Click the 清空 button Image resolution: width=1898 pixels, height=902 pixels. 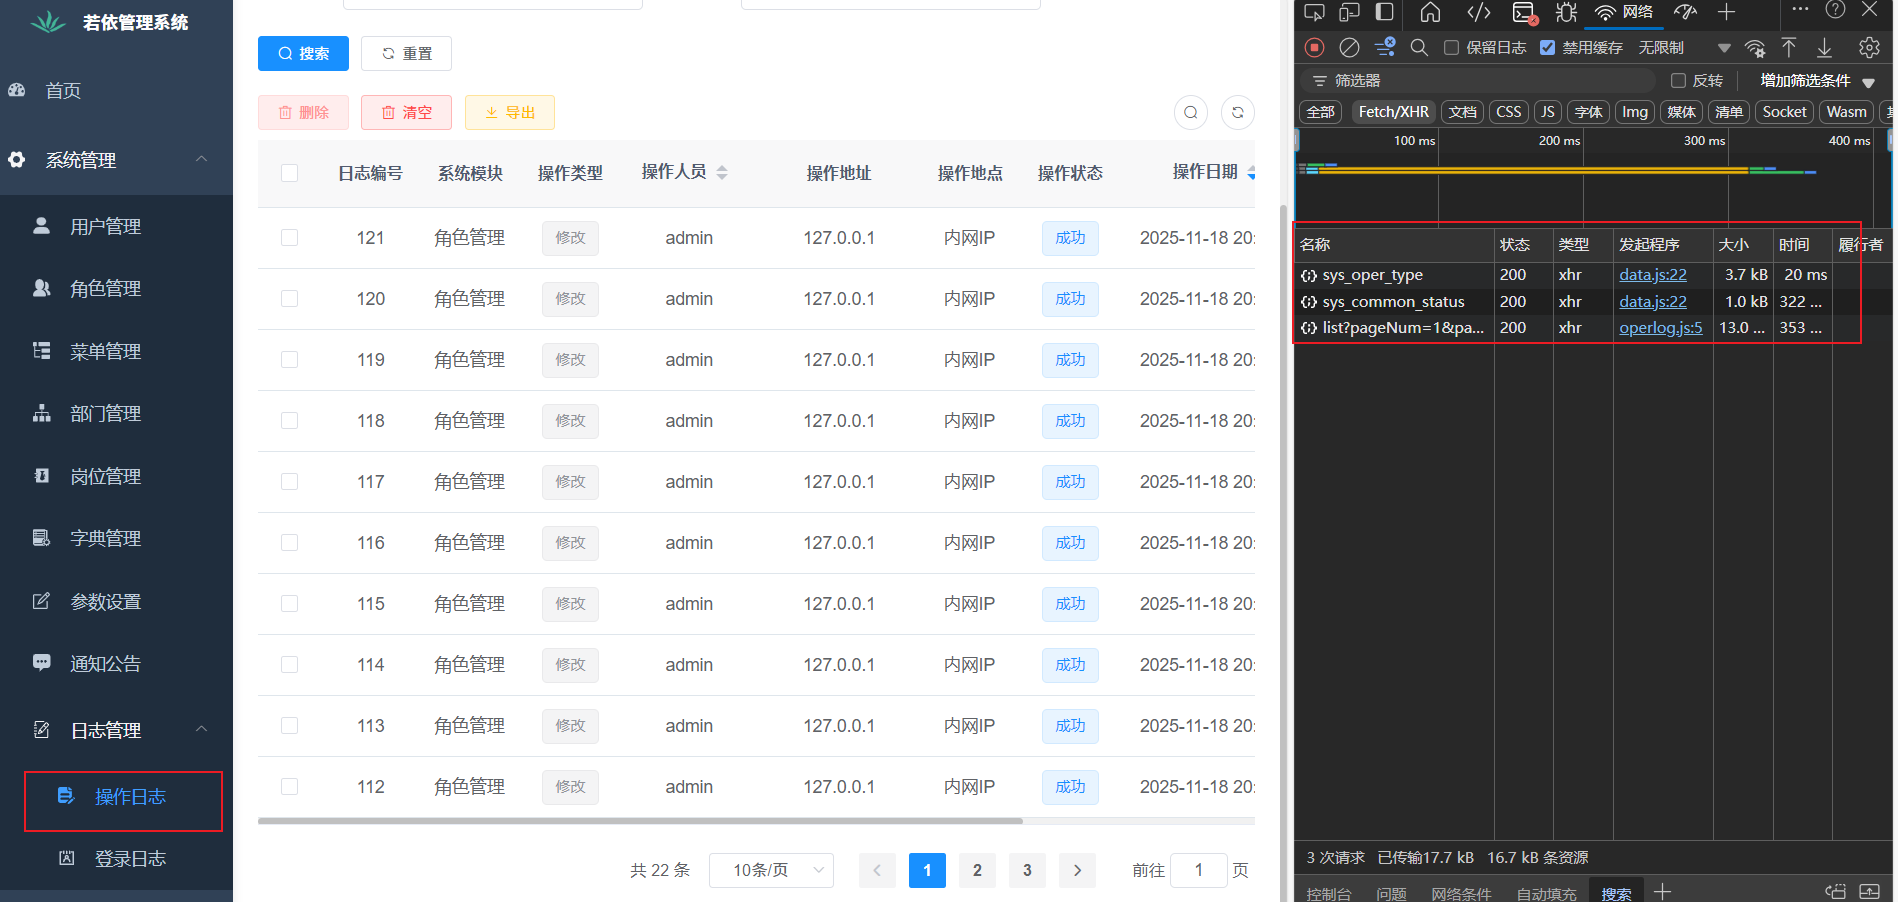tap(406, 112)
